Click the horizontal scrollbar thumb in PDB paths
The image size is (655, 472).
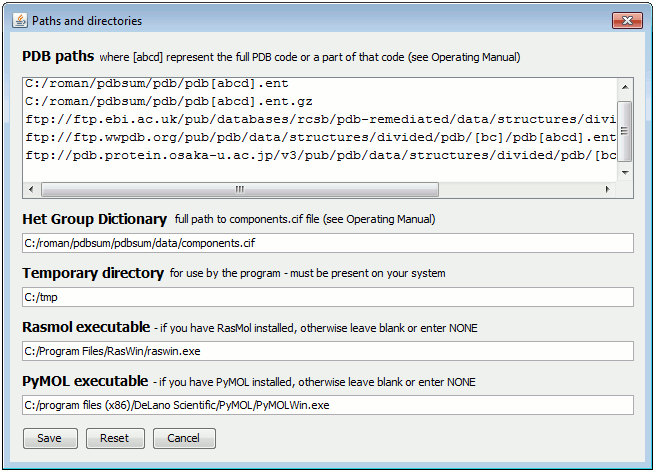click(x=240, y=188)
